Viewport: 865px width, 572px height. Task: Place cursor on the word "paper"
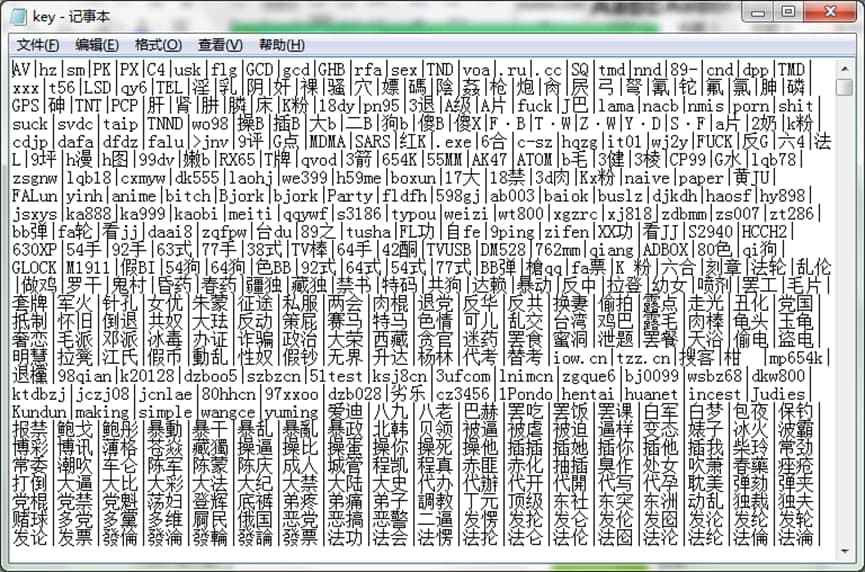(x=701, y=178)
